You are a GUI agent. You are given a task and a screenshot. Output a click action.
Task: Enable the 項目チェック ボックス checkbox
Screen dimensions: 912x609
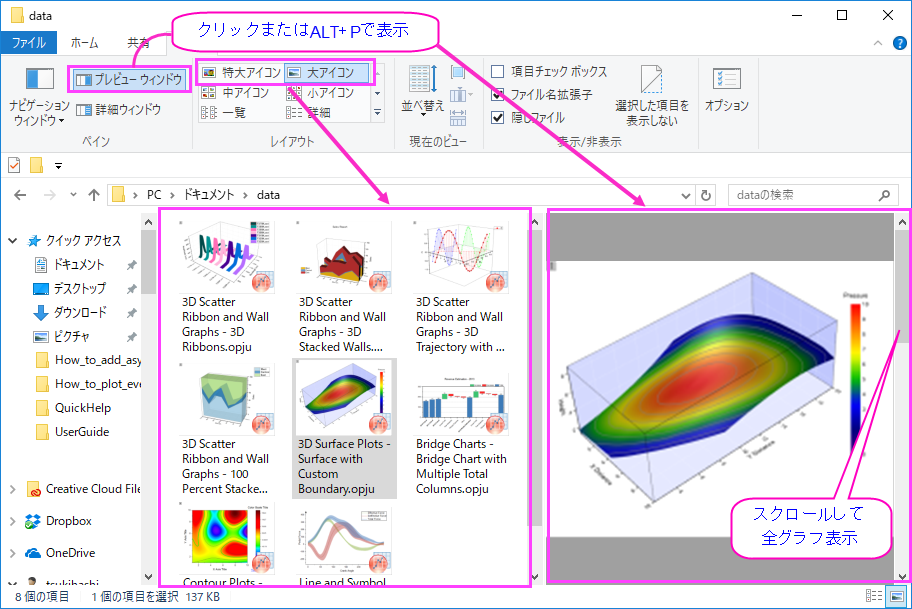point(498,72)
